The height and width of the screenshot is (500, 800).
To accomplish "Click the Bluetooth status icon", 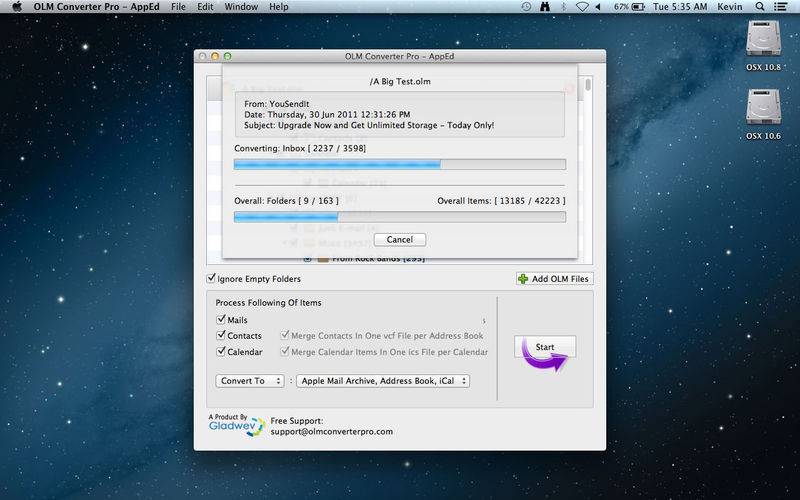I will click(x=564, y=7).
